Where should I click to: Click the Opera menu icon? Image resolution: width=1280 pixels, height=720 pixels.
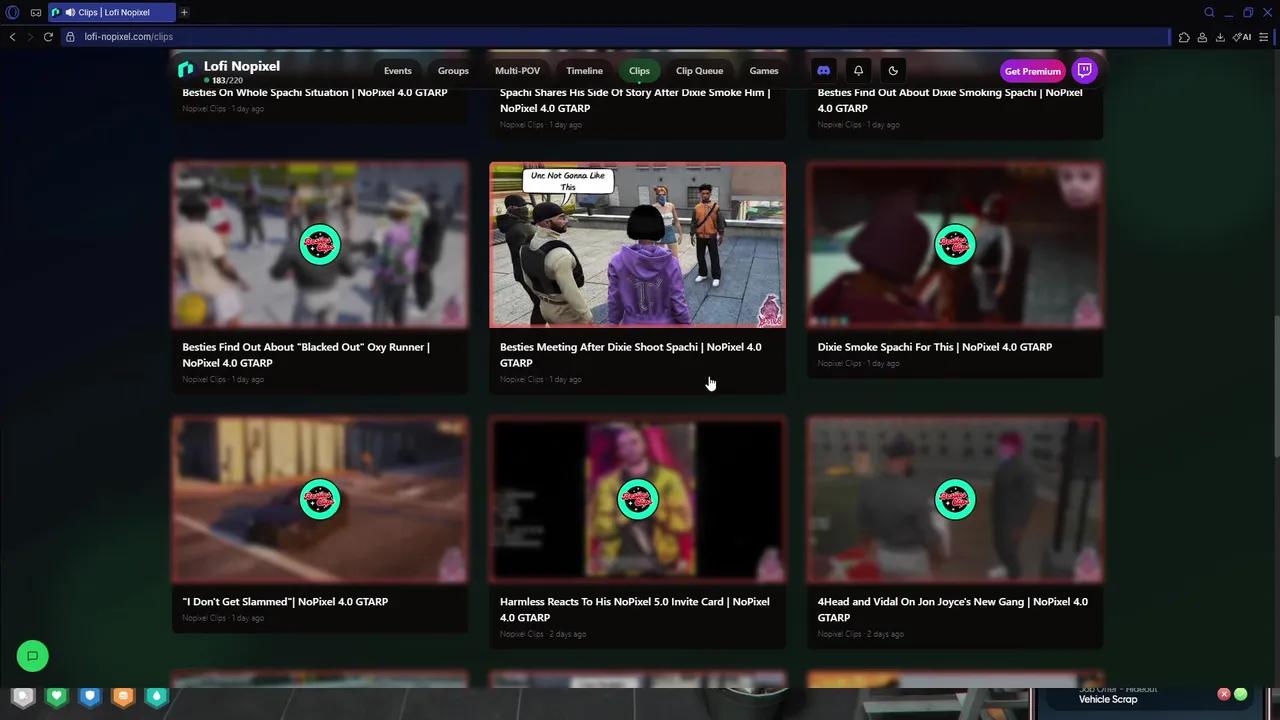click(13, 12)
